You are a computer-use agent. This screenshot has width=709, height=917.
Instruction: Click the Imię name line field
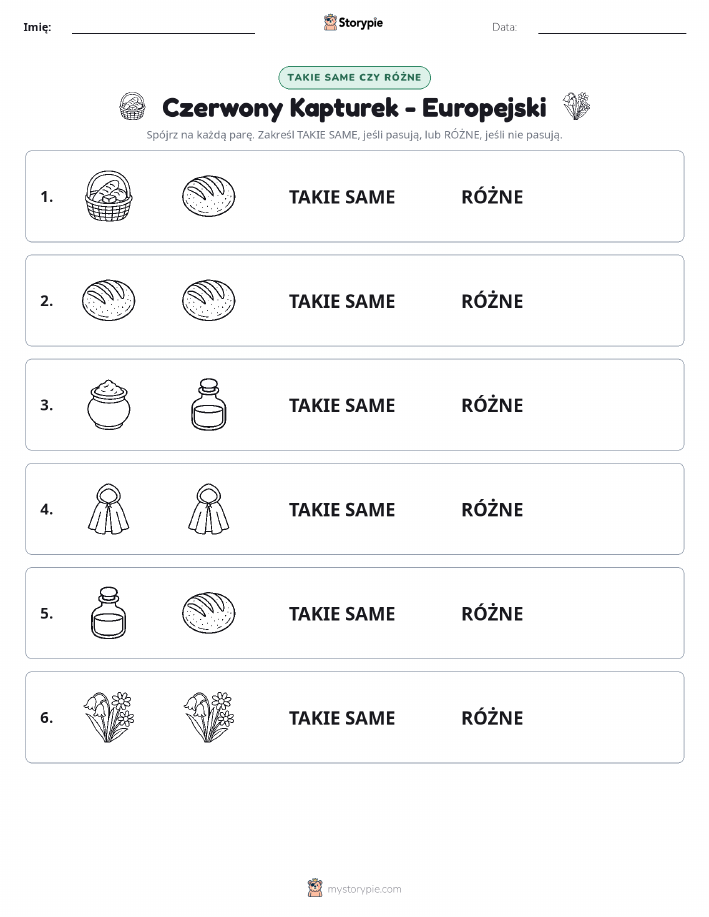click(163, 28)
